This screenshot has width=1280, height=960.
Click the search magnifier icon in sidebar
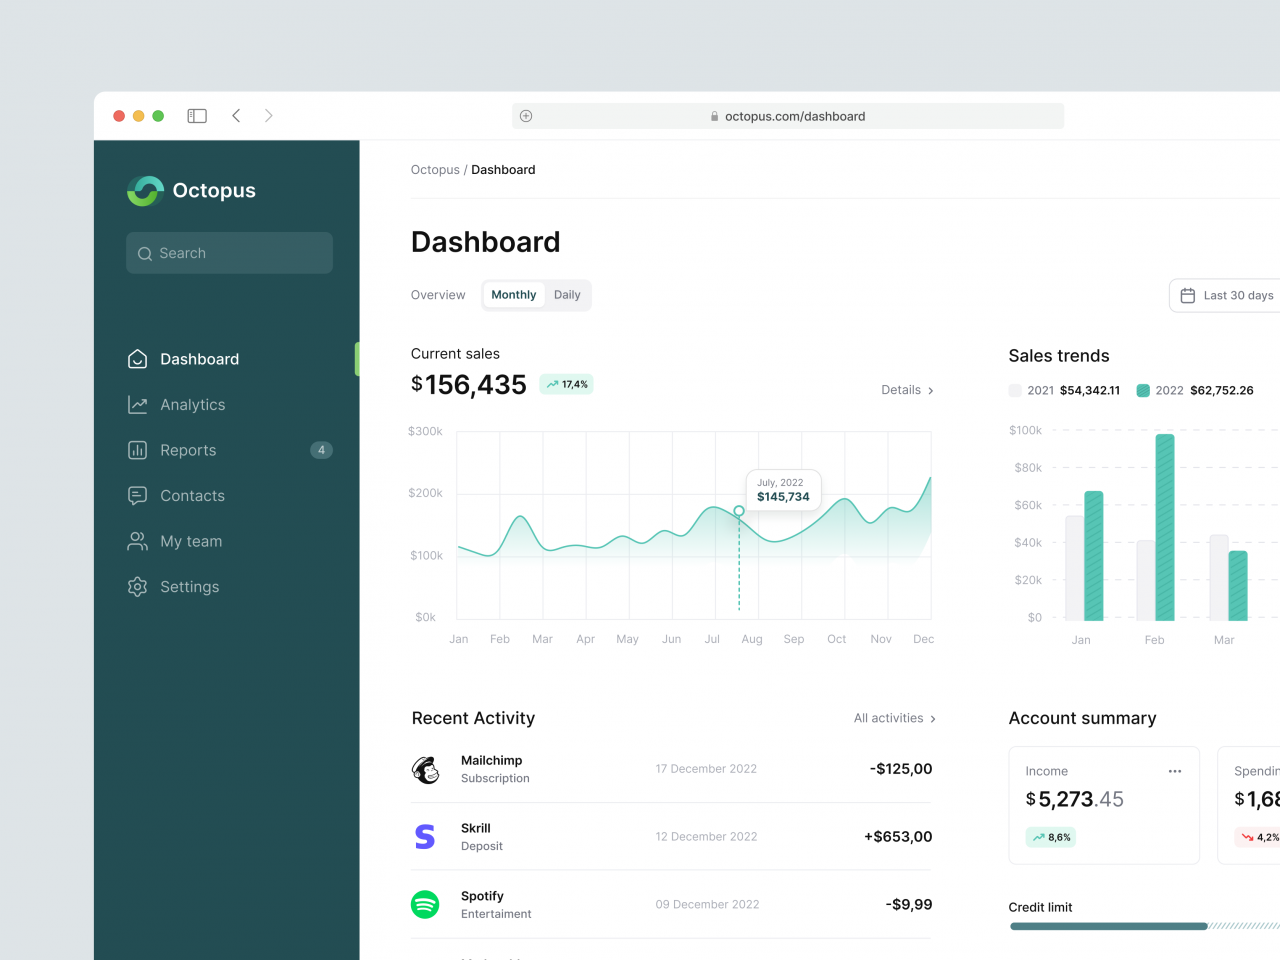(145, 254)
